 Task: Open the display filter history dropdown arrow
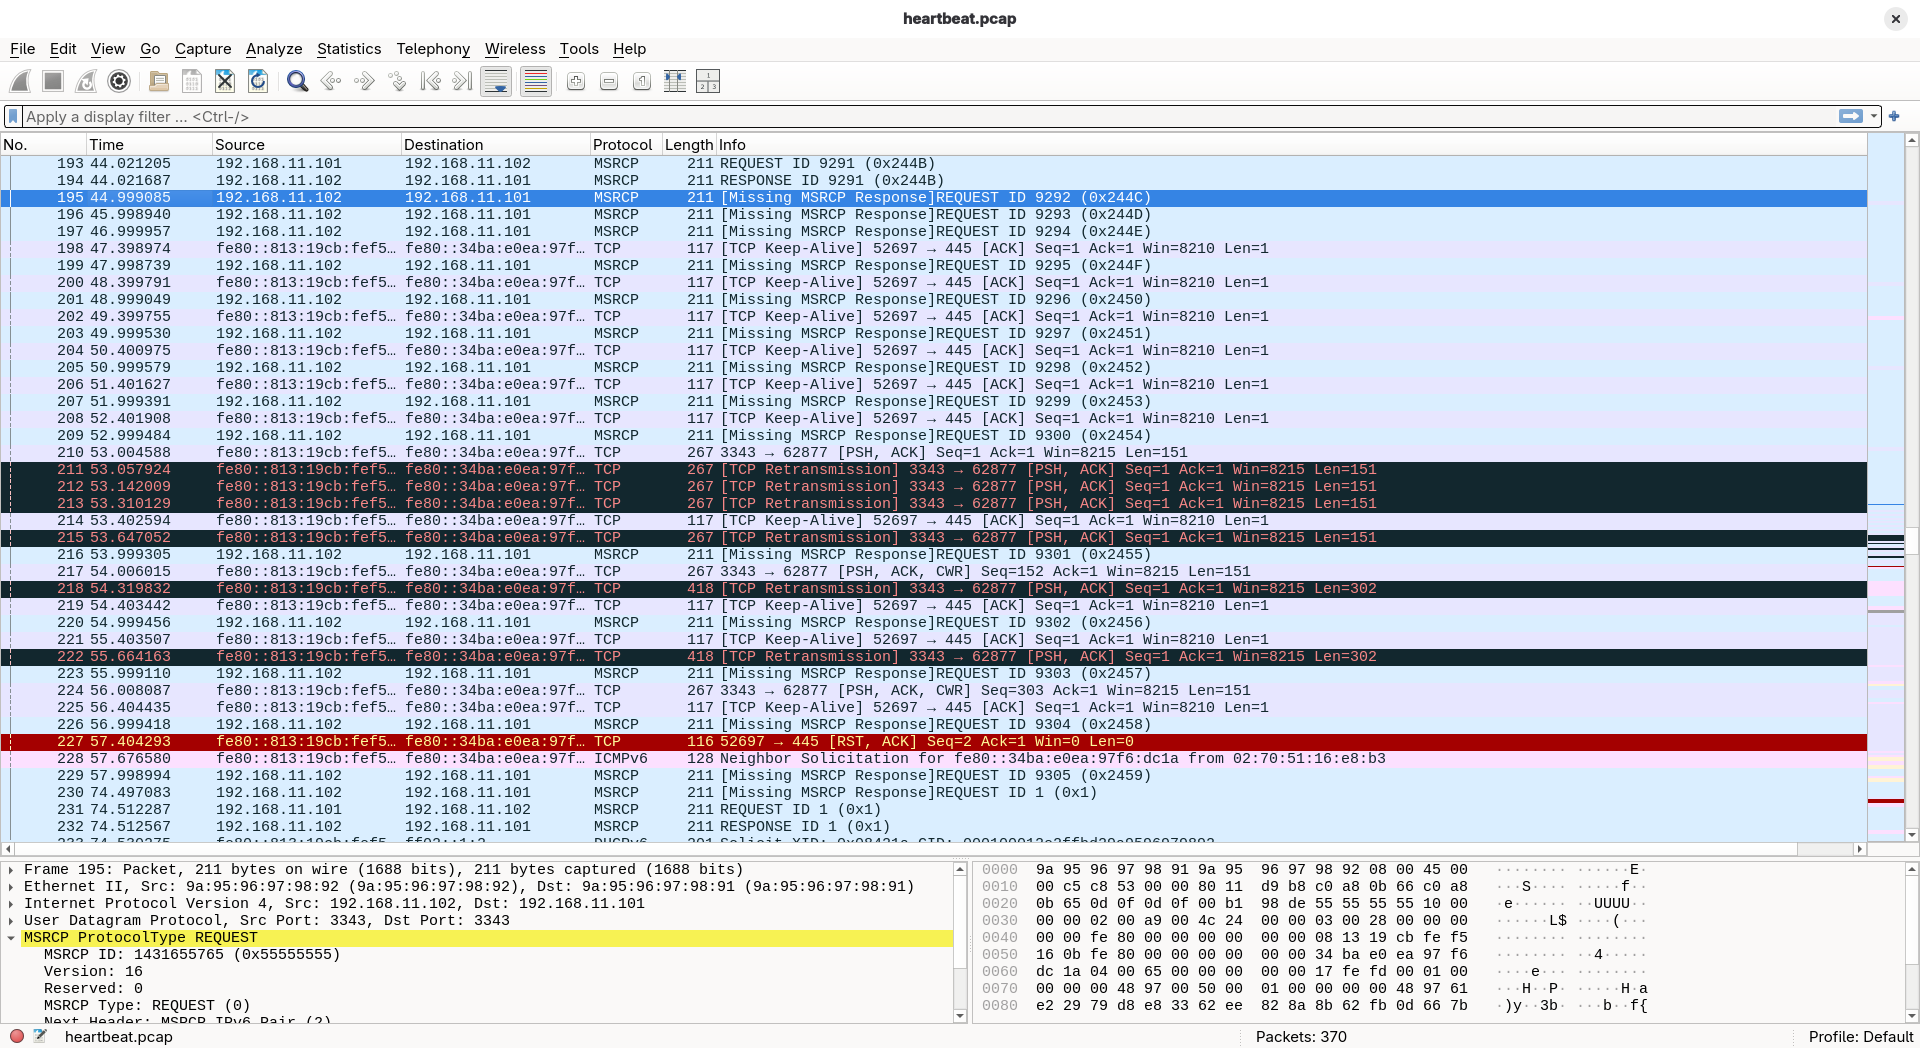(x=1874, y=117)
